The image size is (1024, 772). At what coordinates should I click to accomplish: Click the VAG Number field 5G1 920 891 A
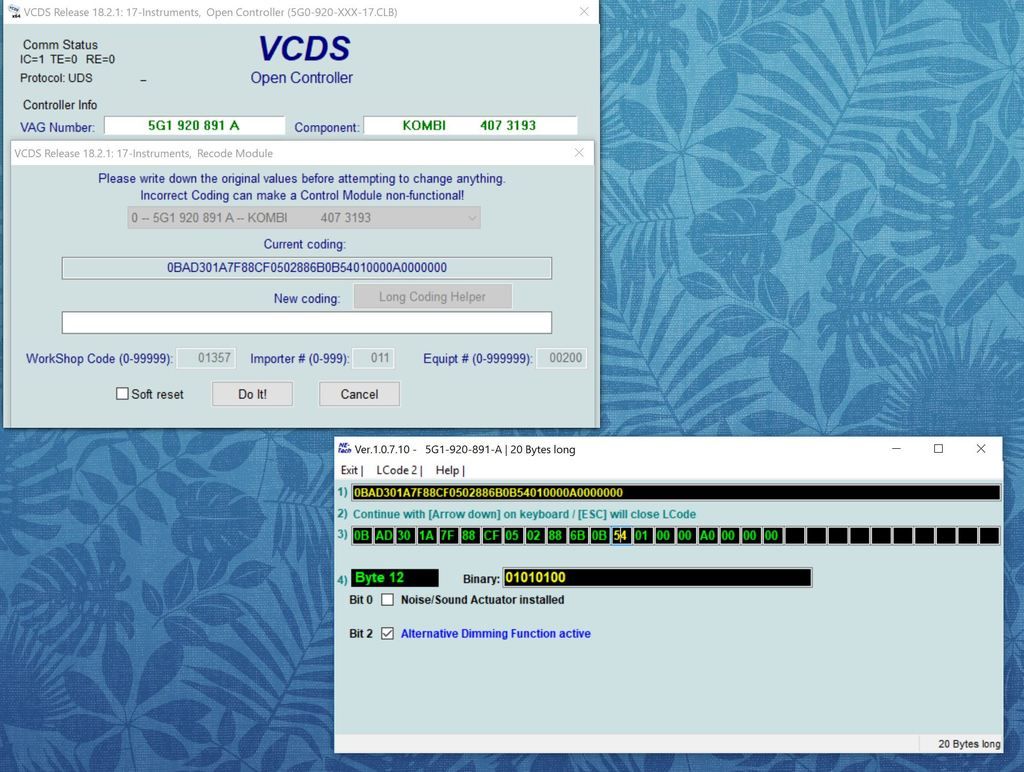194,125
